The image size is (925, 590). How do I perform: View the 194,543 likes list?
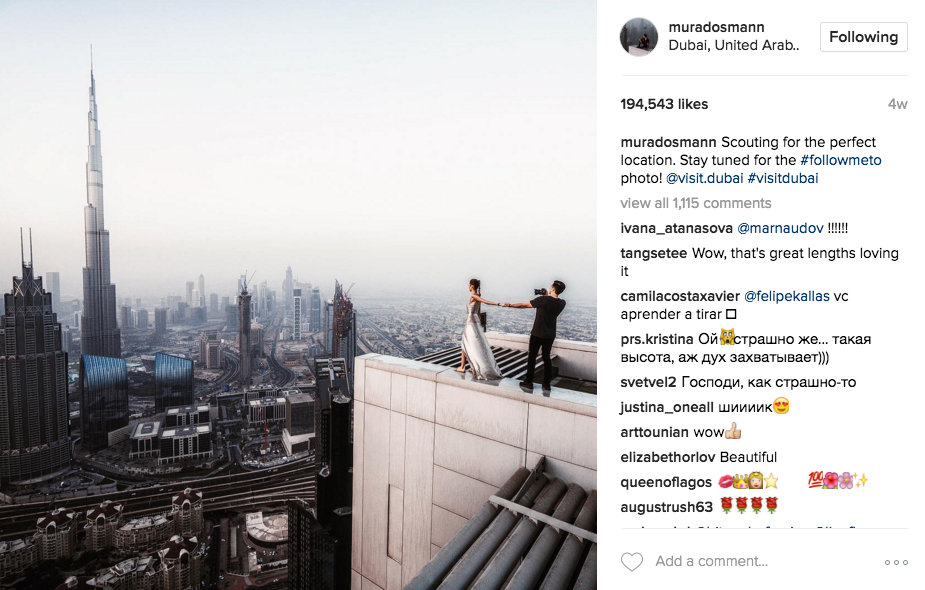(x=664, y=104)
